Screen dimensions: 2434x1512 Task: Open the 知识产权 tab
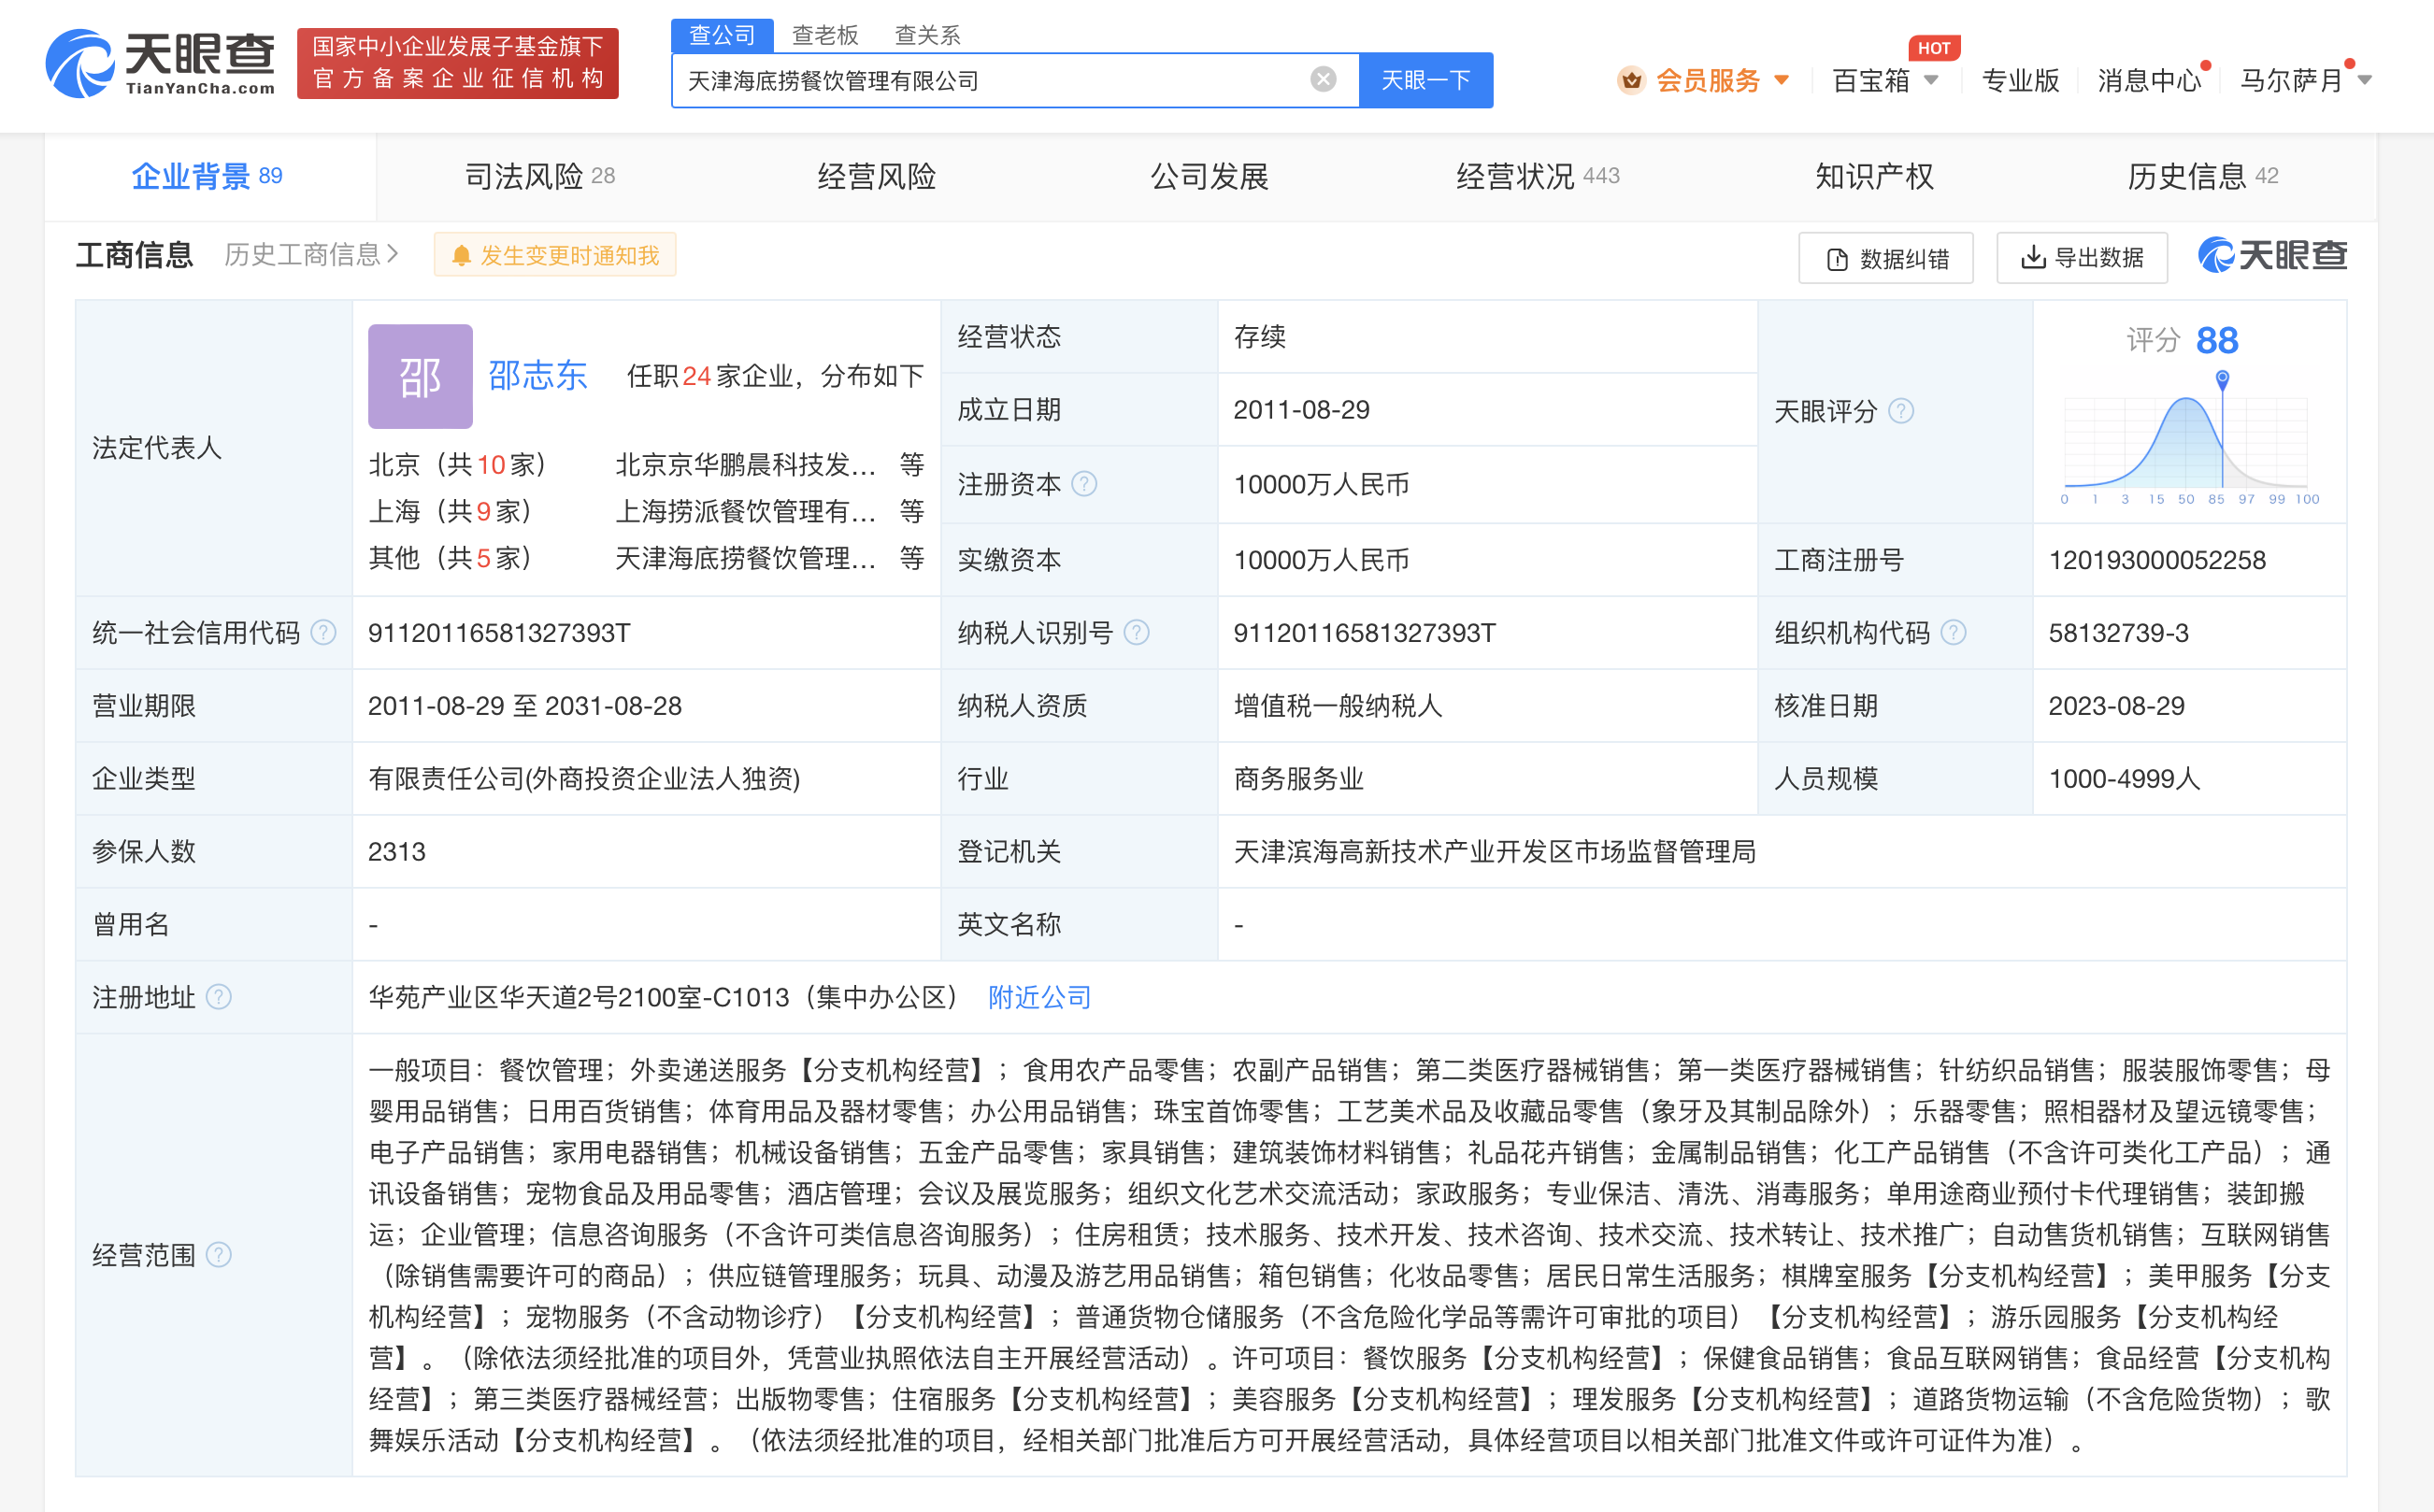[x=1874, y=176]
